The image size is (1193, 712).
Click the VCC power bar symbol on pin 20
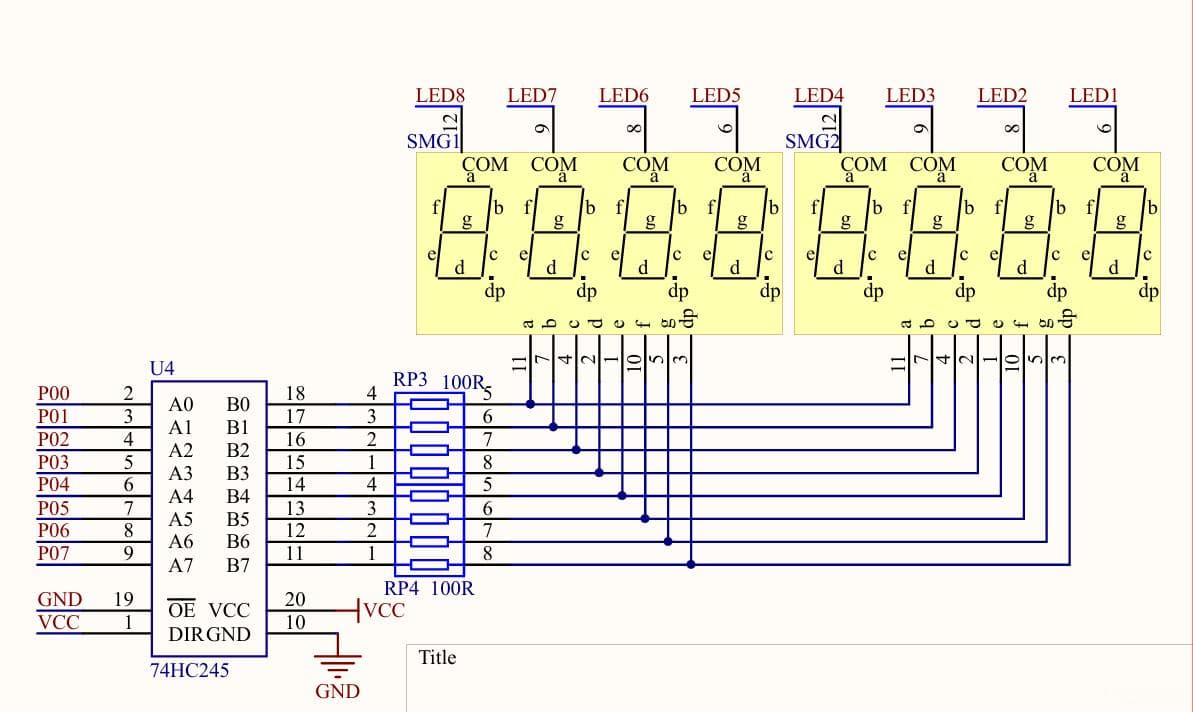tap(358, 610)
